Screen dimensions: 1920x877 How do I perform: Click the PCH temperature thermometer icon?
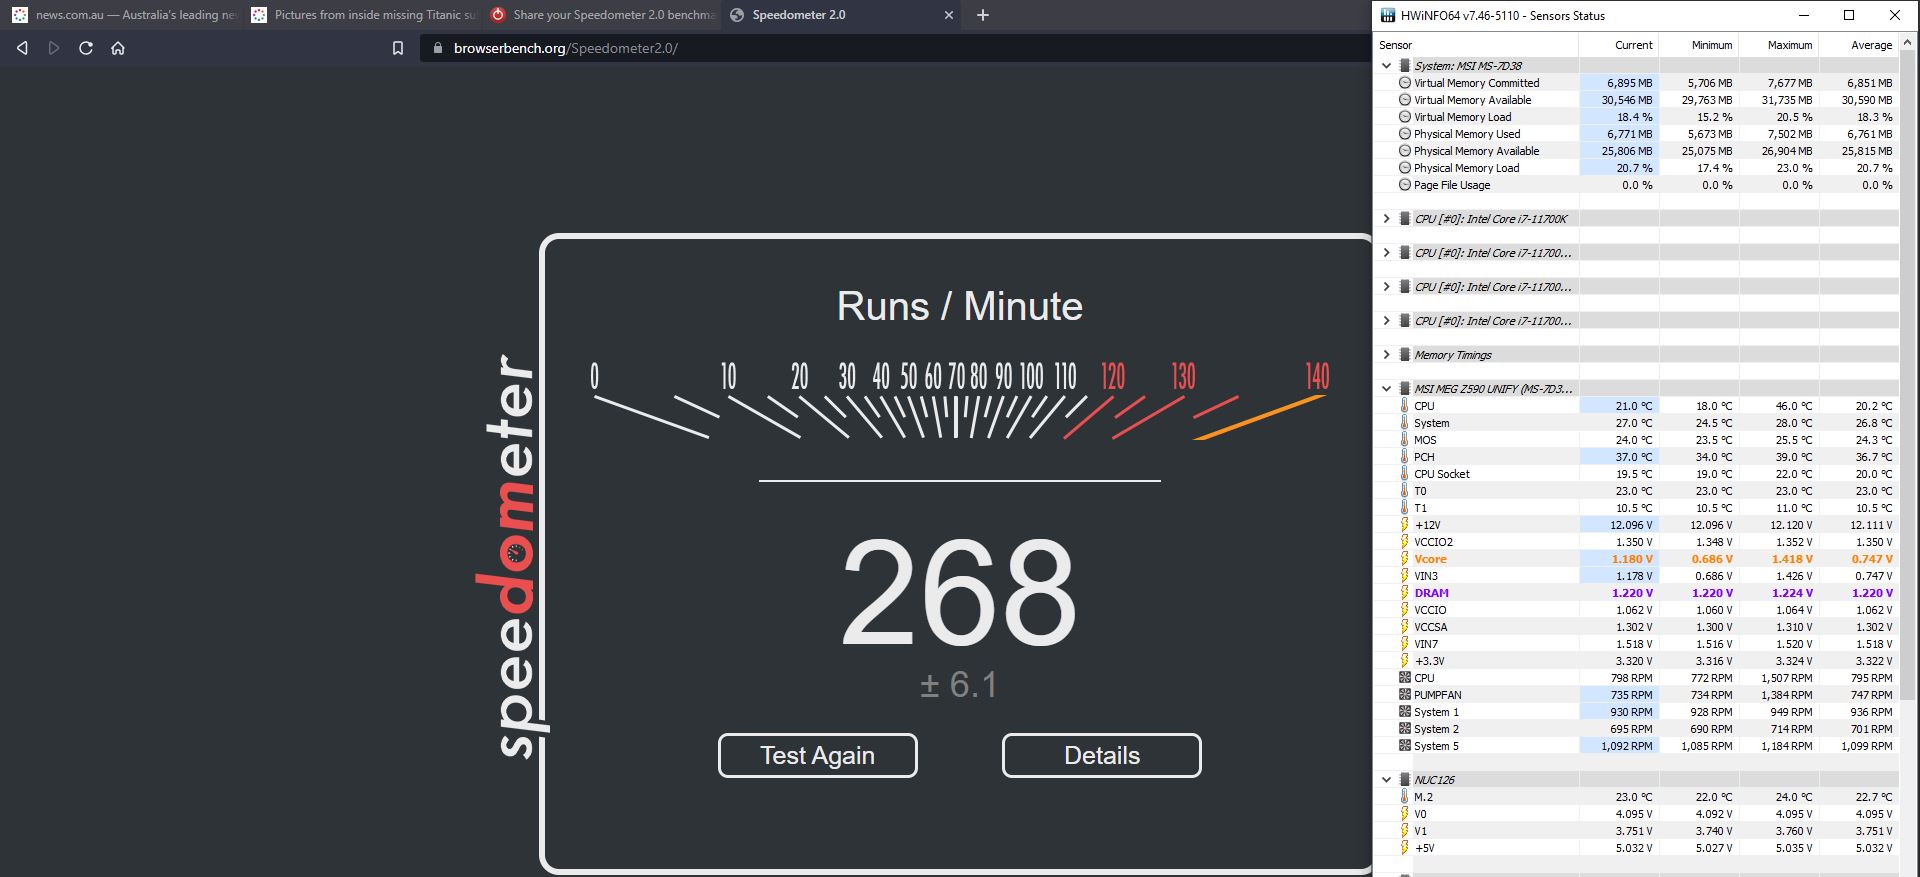(1405, 457)
